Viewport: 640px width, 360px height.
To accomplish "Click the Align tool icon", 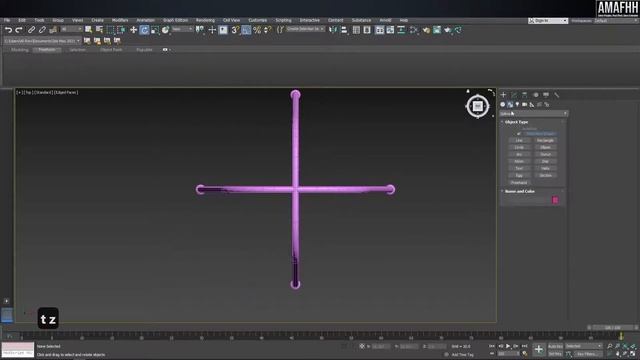I will (344, 30).
